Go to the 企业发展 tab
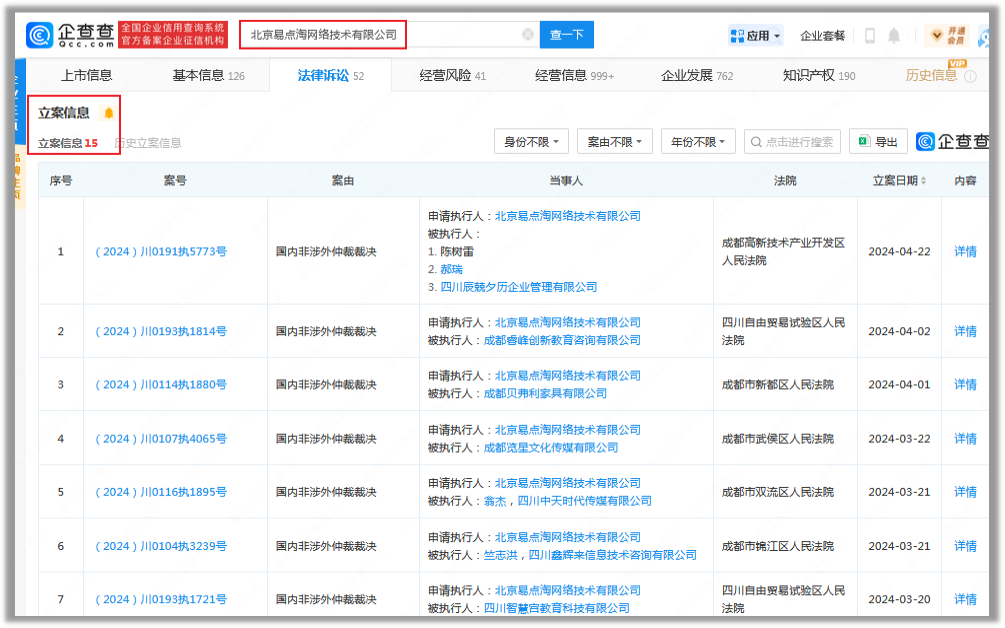Image resolution: width=1005 pixels, height=628 pixels. (x=697, y=76)
